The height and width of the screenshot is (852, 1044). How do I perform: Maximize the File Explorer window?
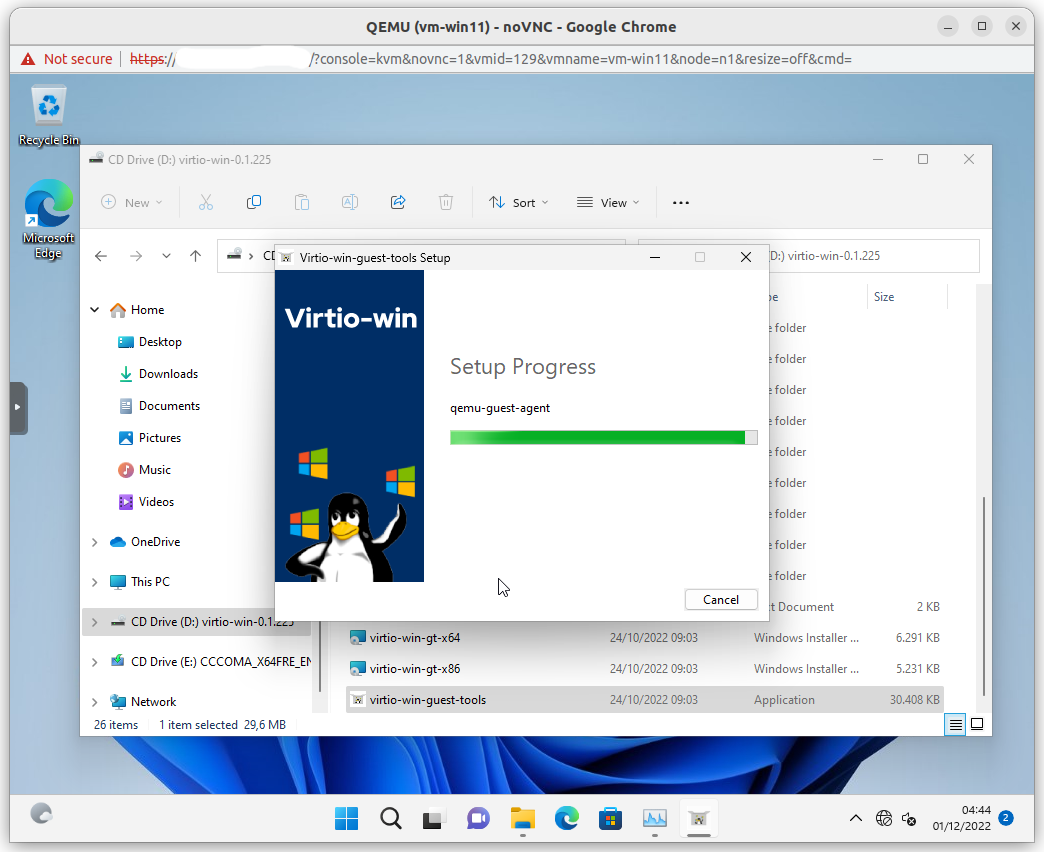(923, 160)
